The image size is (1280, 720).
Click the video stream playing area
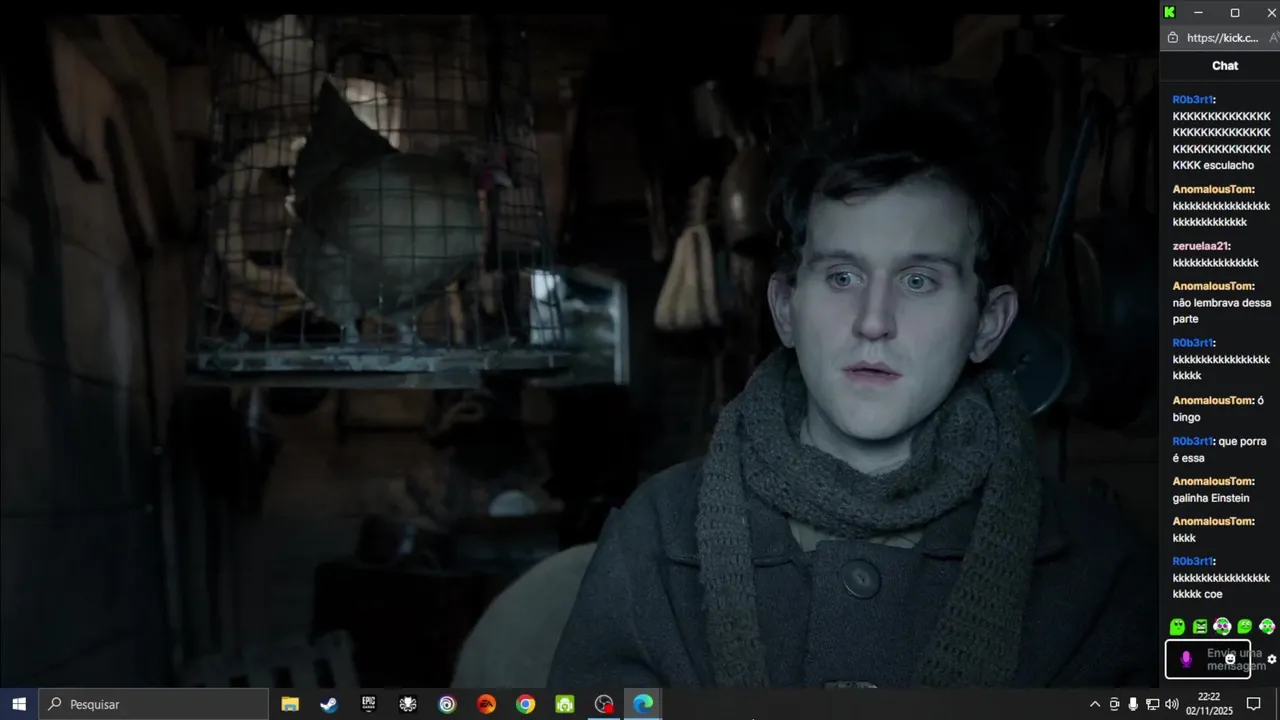click(579, 350)
